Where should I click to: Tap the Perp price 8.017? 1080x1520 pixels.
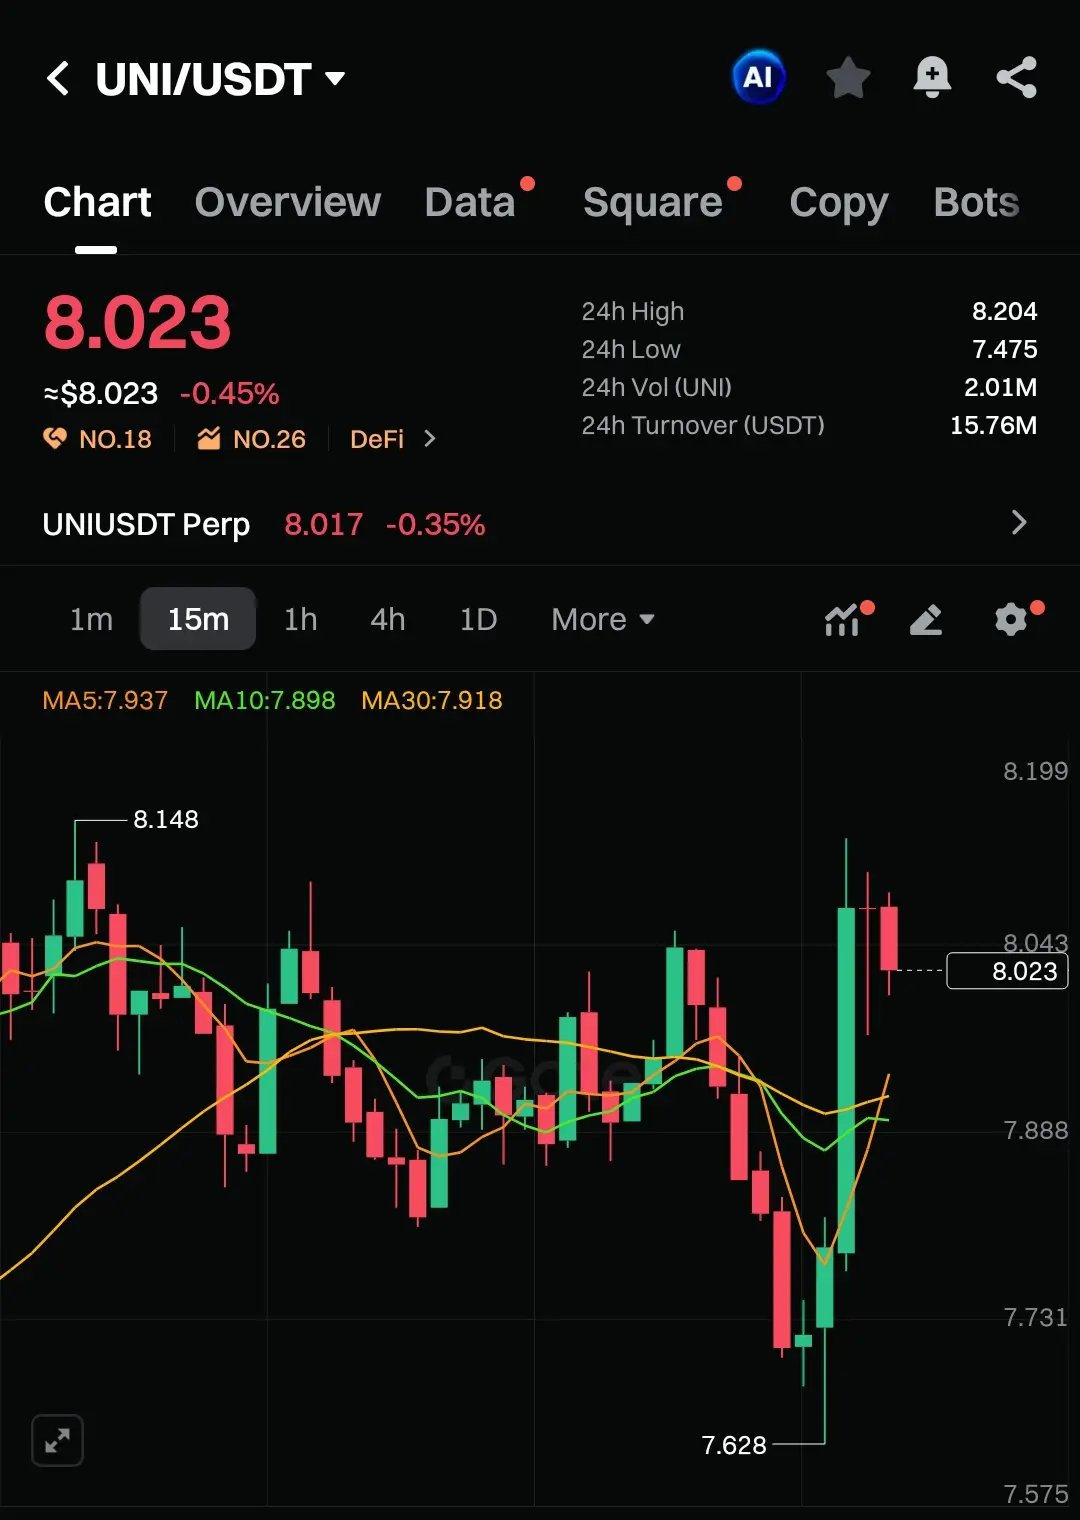[324, 524]
